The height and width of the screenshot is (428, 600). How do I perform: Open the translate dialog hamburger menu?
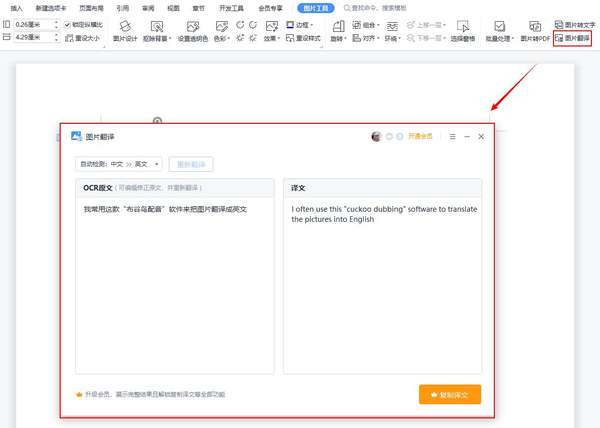(x=452, y=136)
